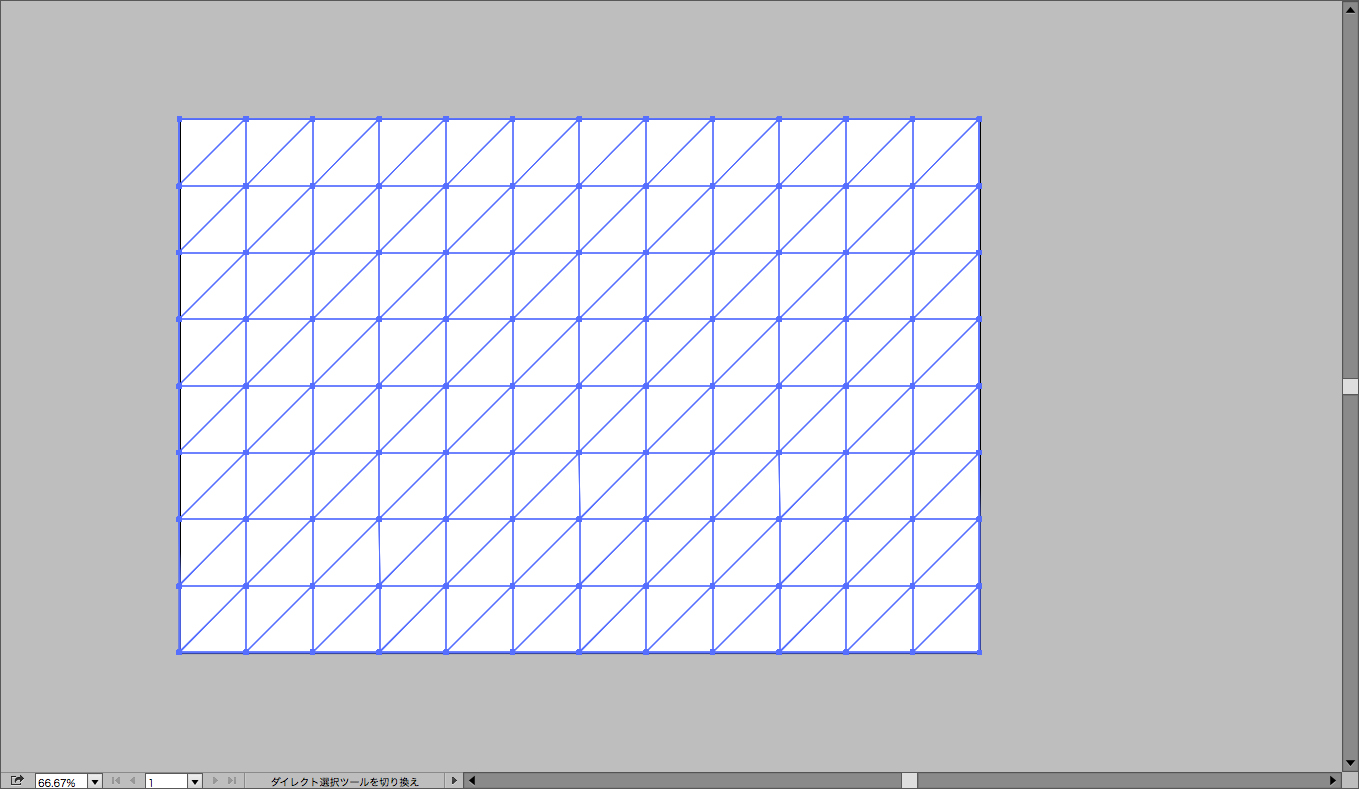The image size is (1359, 789).
Task: Select the top-left anchor point of the grid
Action: click(180, 119)
